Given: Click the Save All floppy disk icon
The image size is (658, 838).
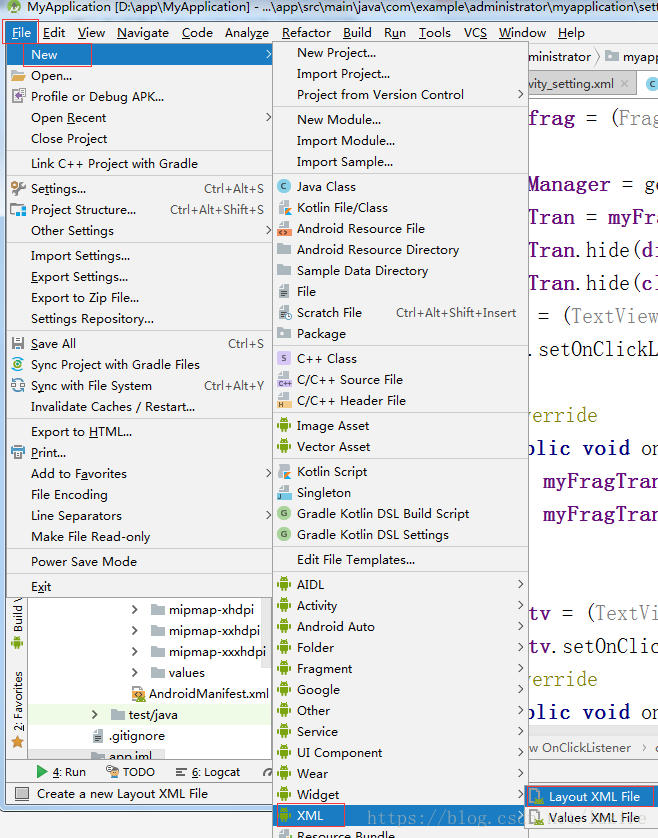Looking at the screenshot, I should click(18, 344).
